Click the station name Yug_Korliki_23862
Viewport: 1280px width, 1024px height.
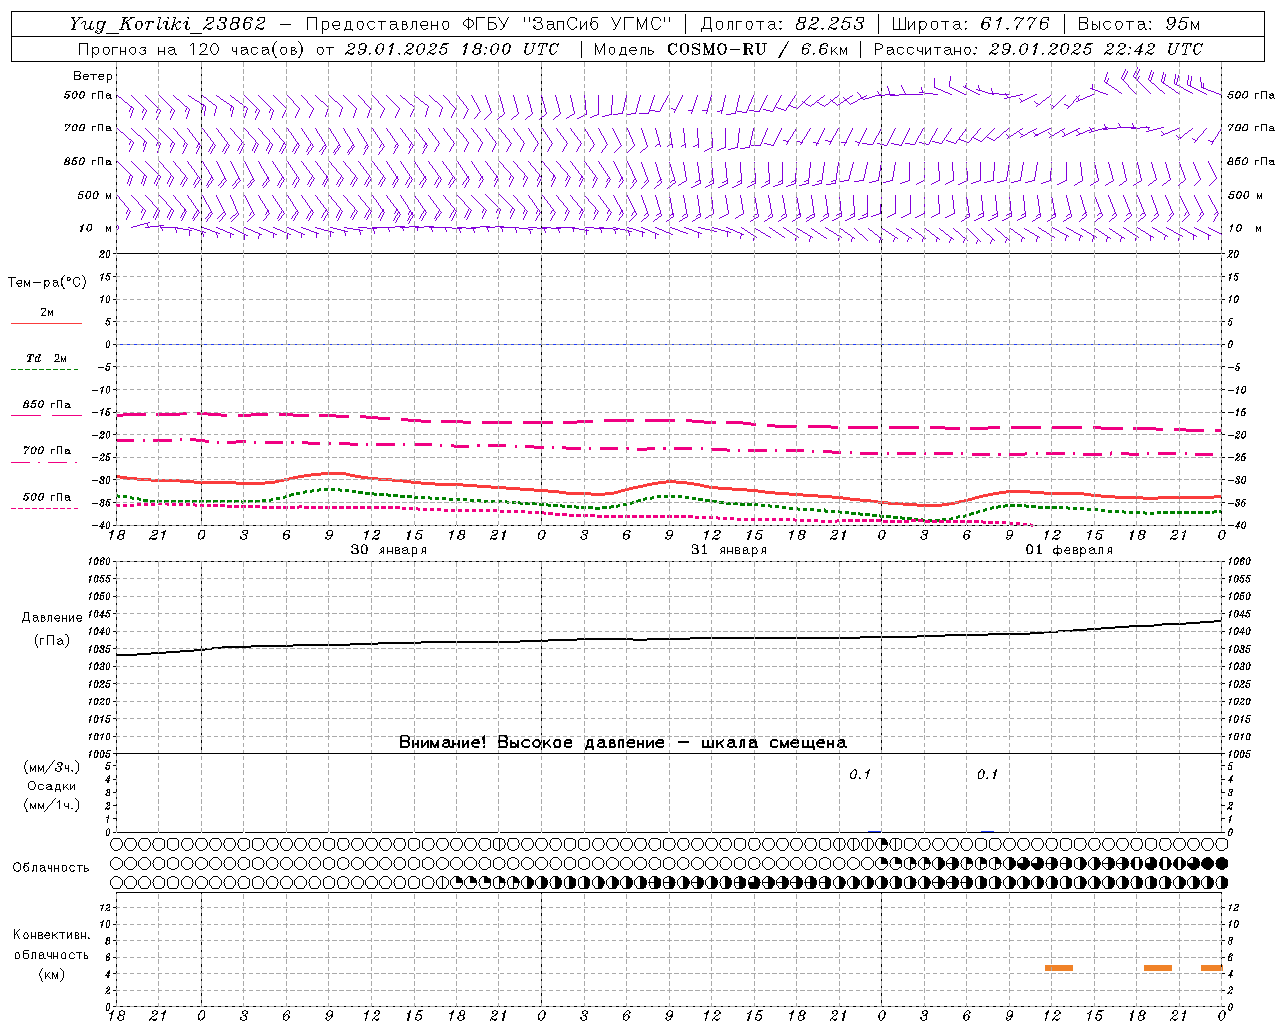[x=168, y=24]
